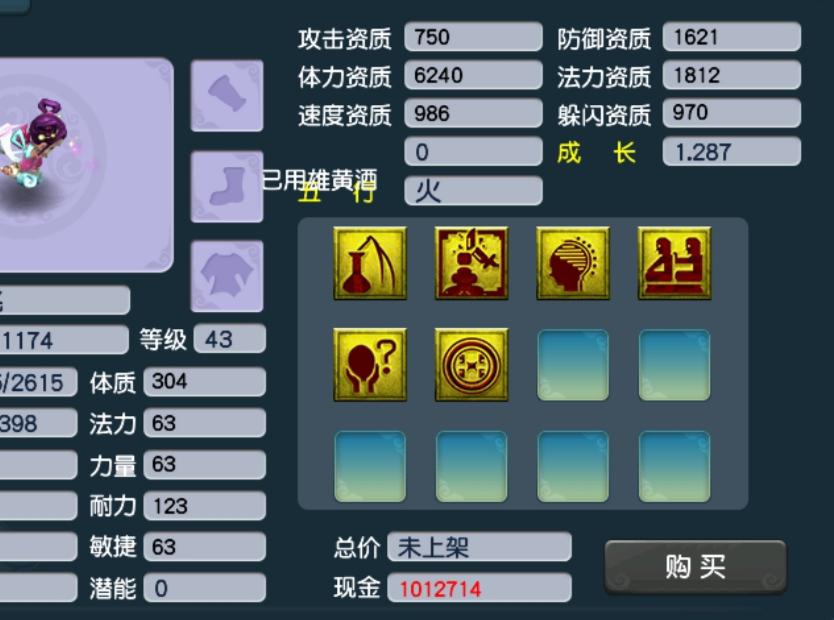
Task: Click the 体质 constitution value 304
Action: click(x=205, y=381)
